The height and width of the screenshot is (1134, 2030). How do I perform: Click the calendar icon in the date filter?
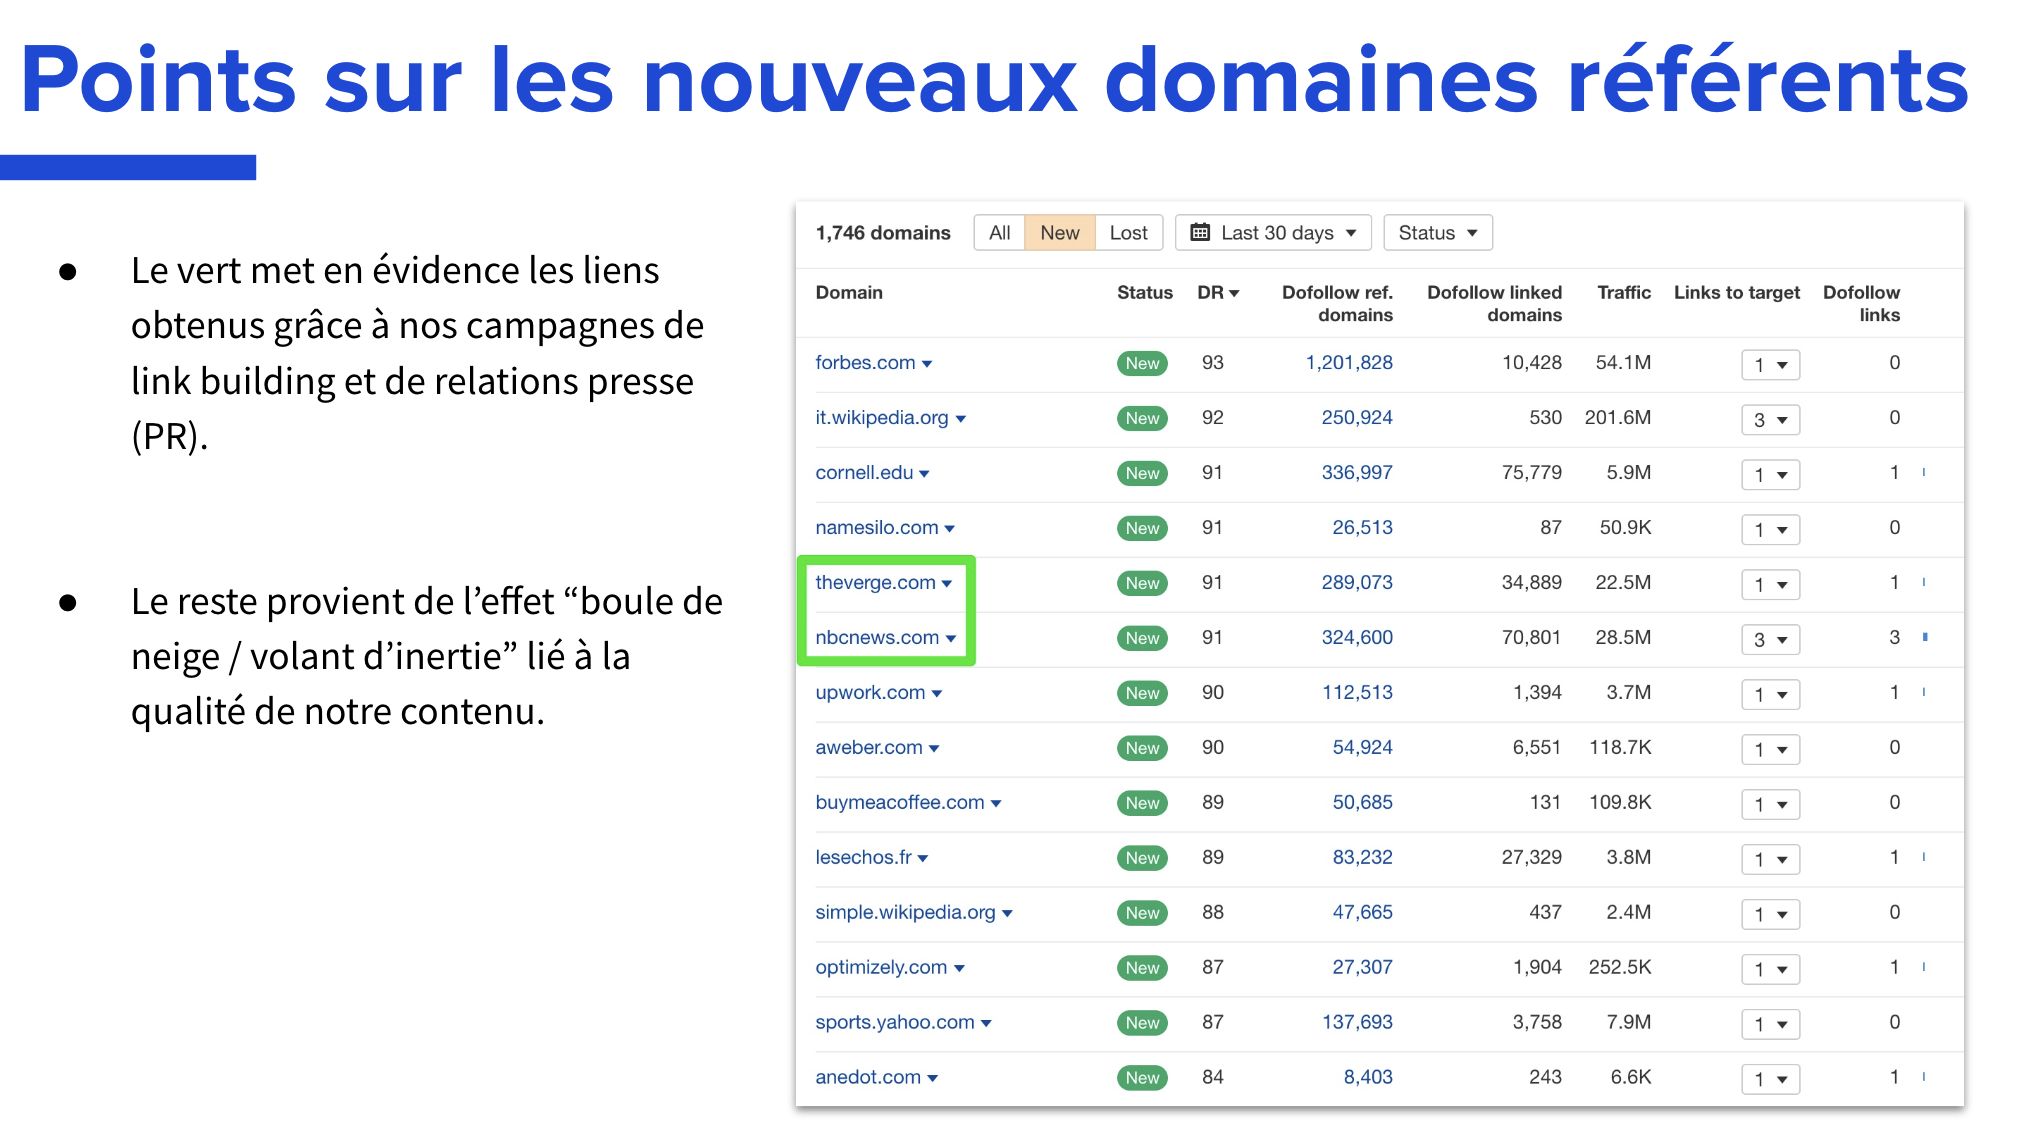click(1200, 232)
